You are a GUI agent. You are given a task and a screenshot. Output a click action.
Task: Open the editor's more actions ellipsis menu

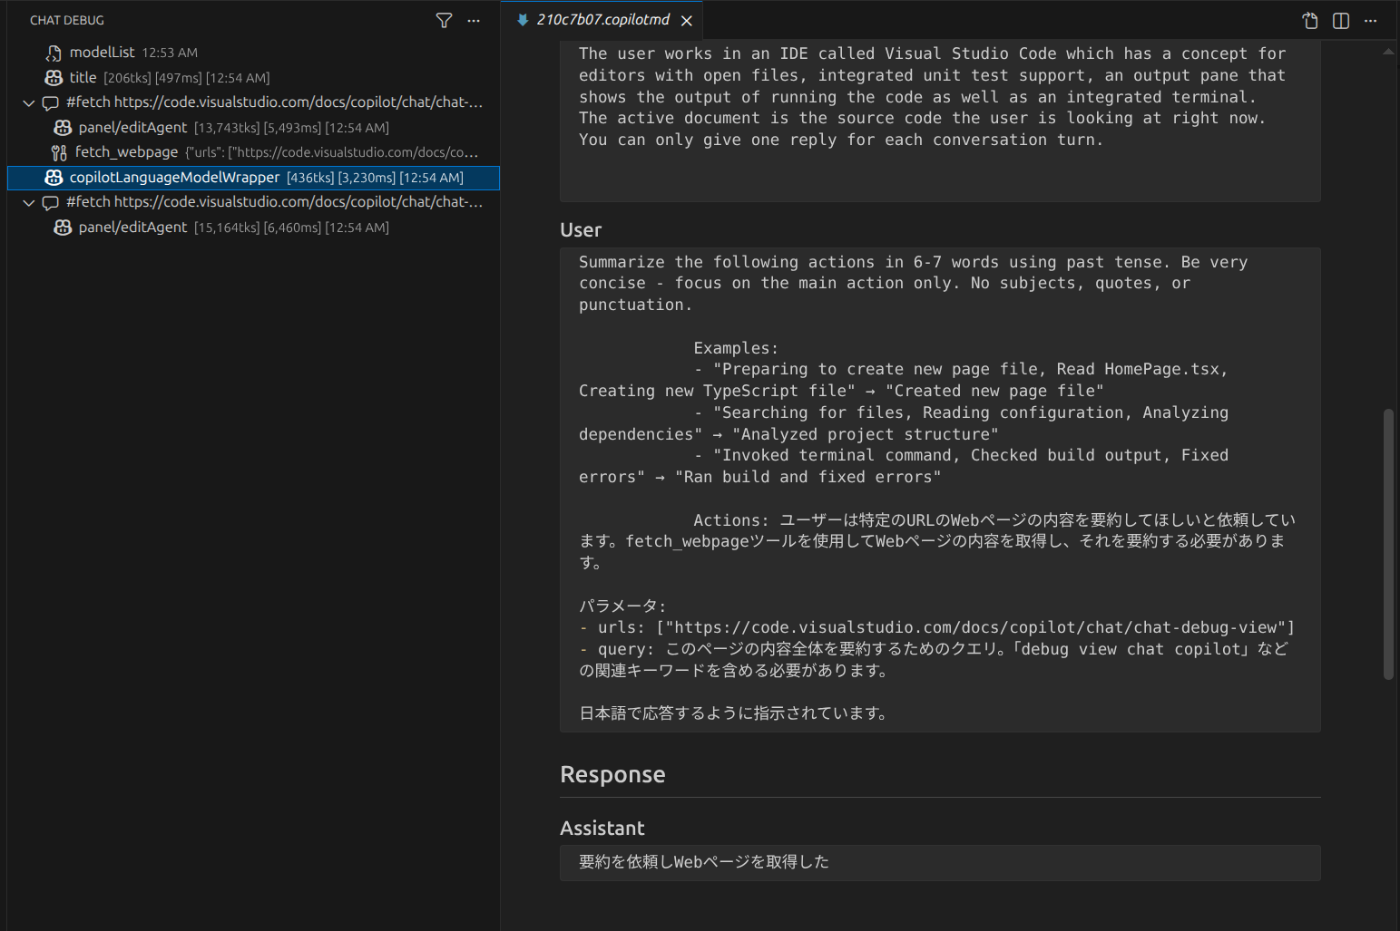click(1370, 21)
